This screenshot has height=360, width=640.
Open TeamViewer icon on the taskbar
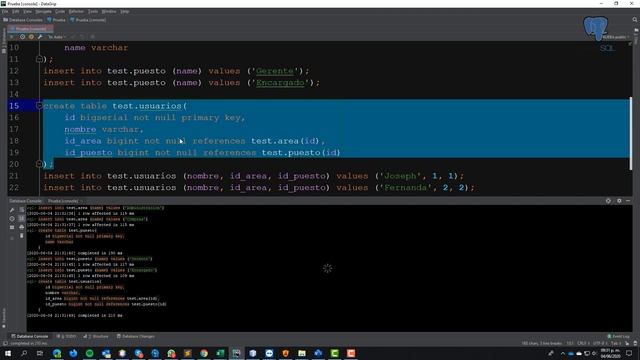269,353
